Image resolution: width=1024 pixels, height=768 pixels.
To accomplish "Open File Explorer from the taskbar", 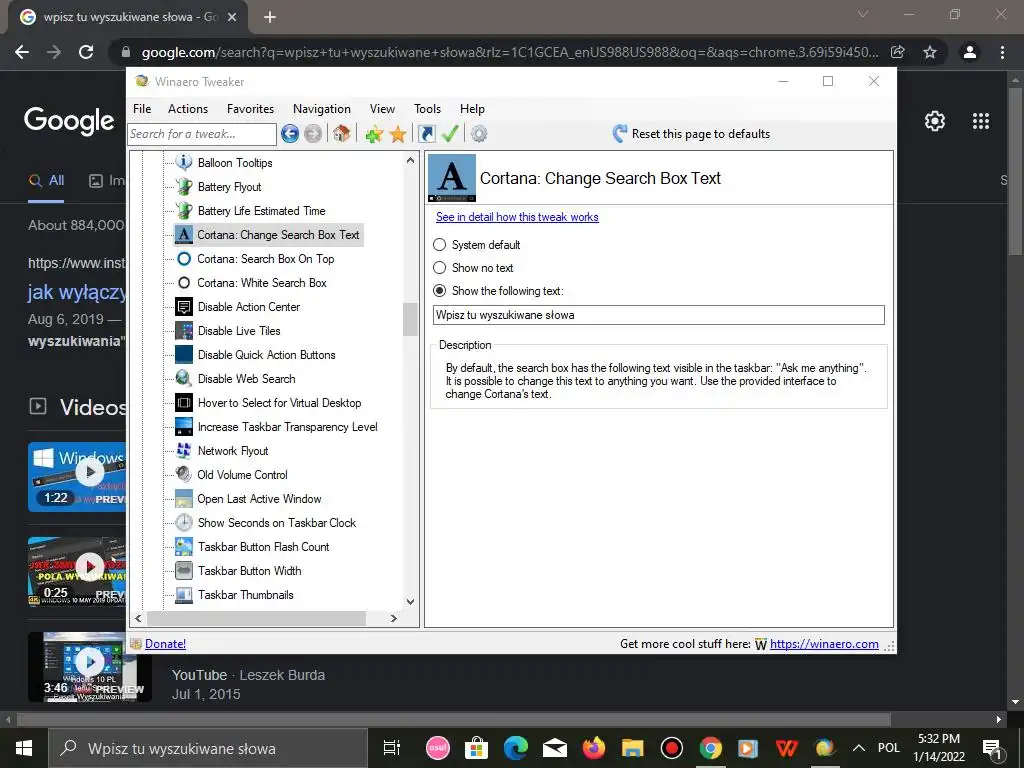I will [x=632, y=748].
